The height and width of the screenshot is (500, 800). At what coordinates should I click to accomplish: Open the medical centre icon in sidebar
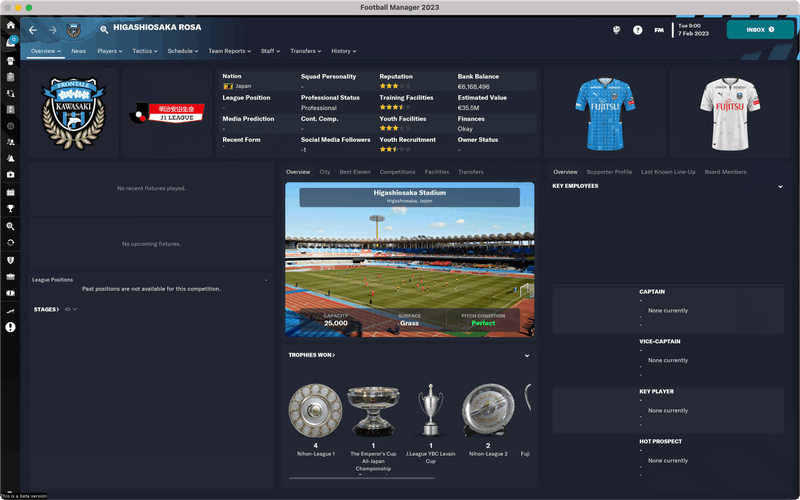[10, 174]
